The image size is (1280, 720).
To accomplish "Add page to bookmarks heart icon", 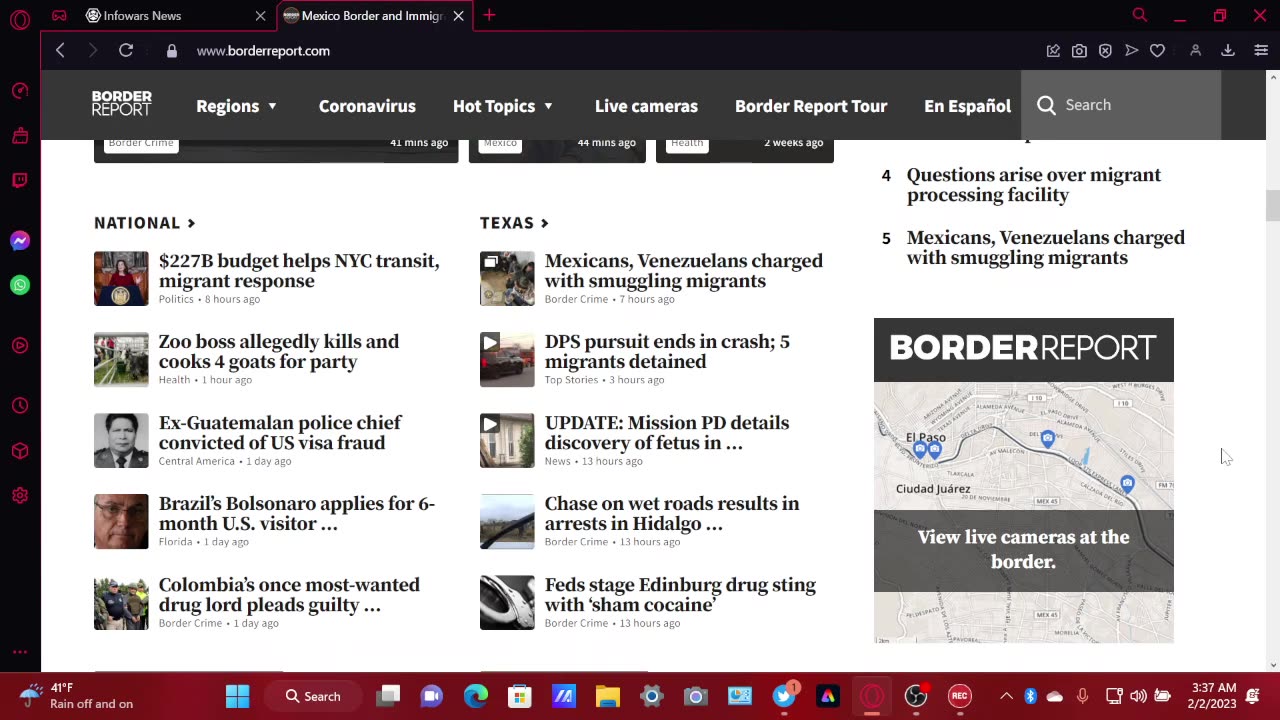I will [1157, 50].
